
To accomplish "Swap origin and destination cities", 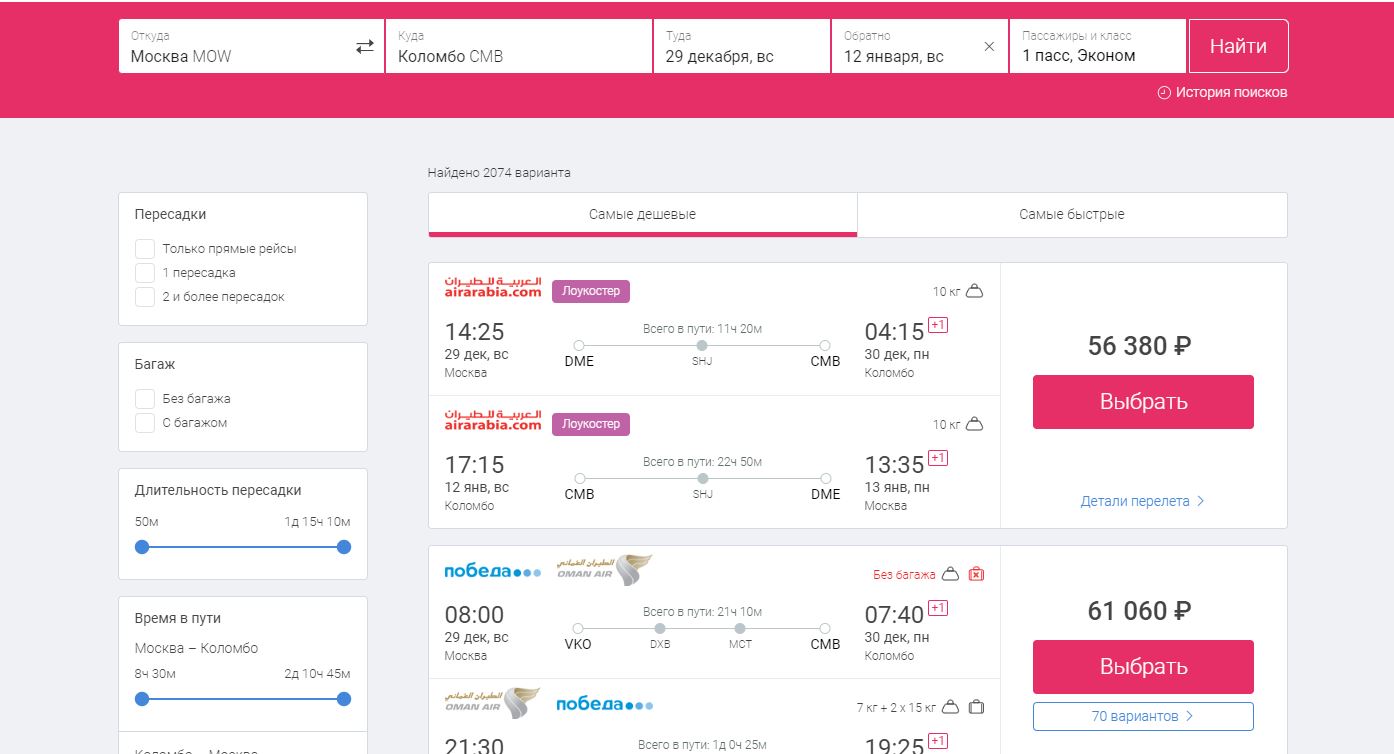I will (365, 47).
